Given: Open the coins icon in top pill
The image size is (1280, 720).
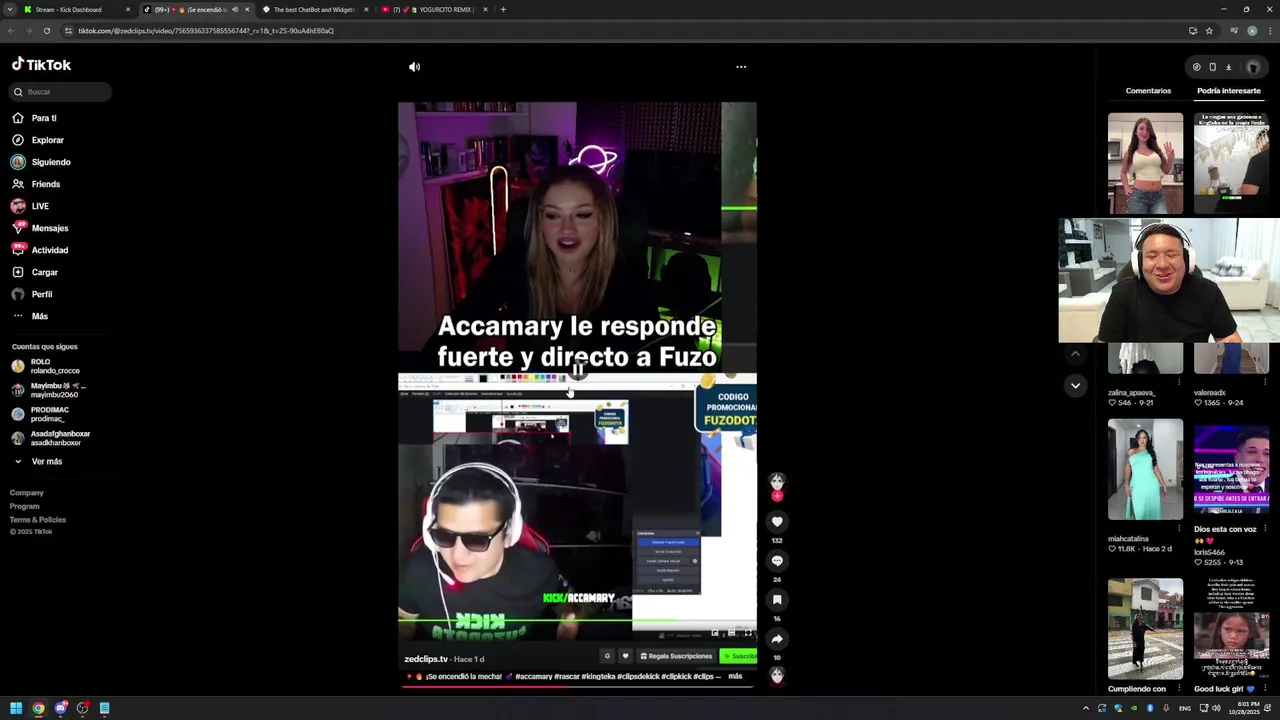Looking at the screenshot, I should click(1196, 67).
